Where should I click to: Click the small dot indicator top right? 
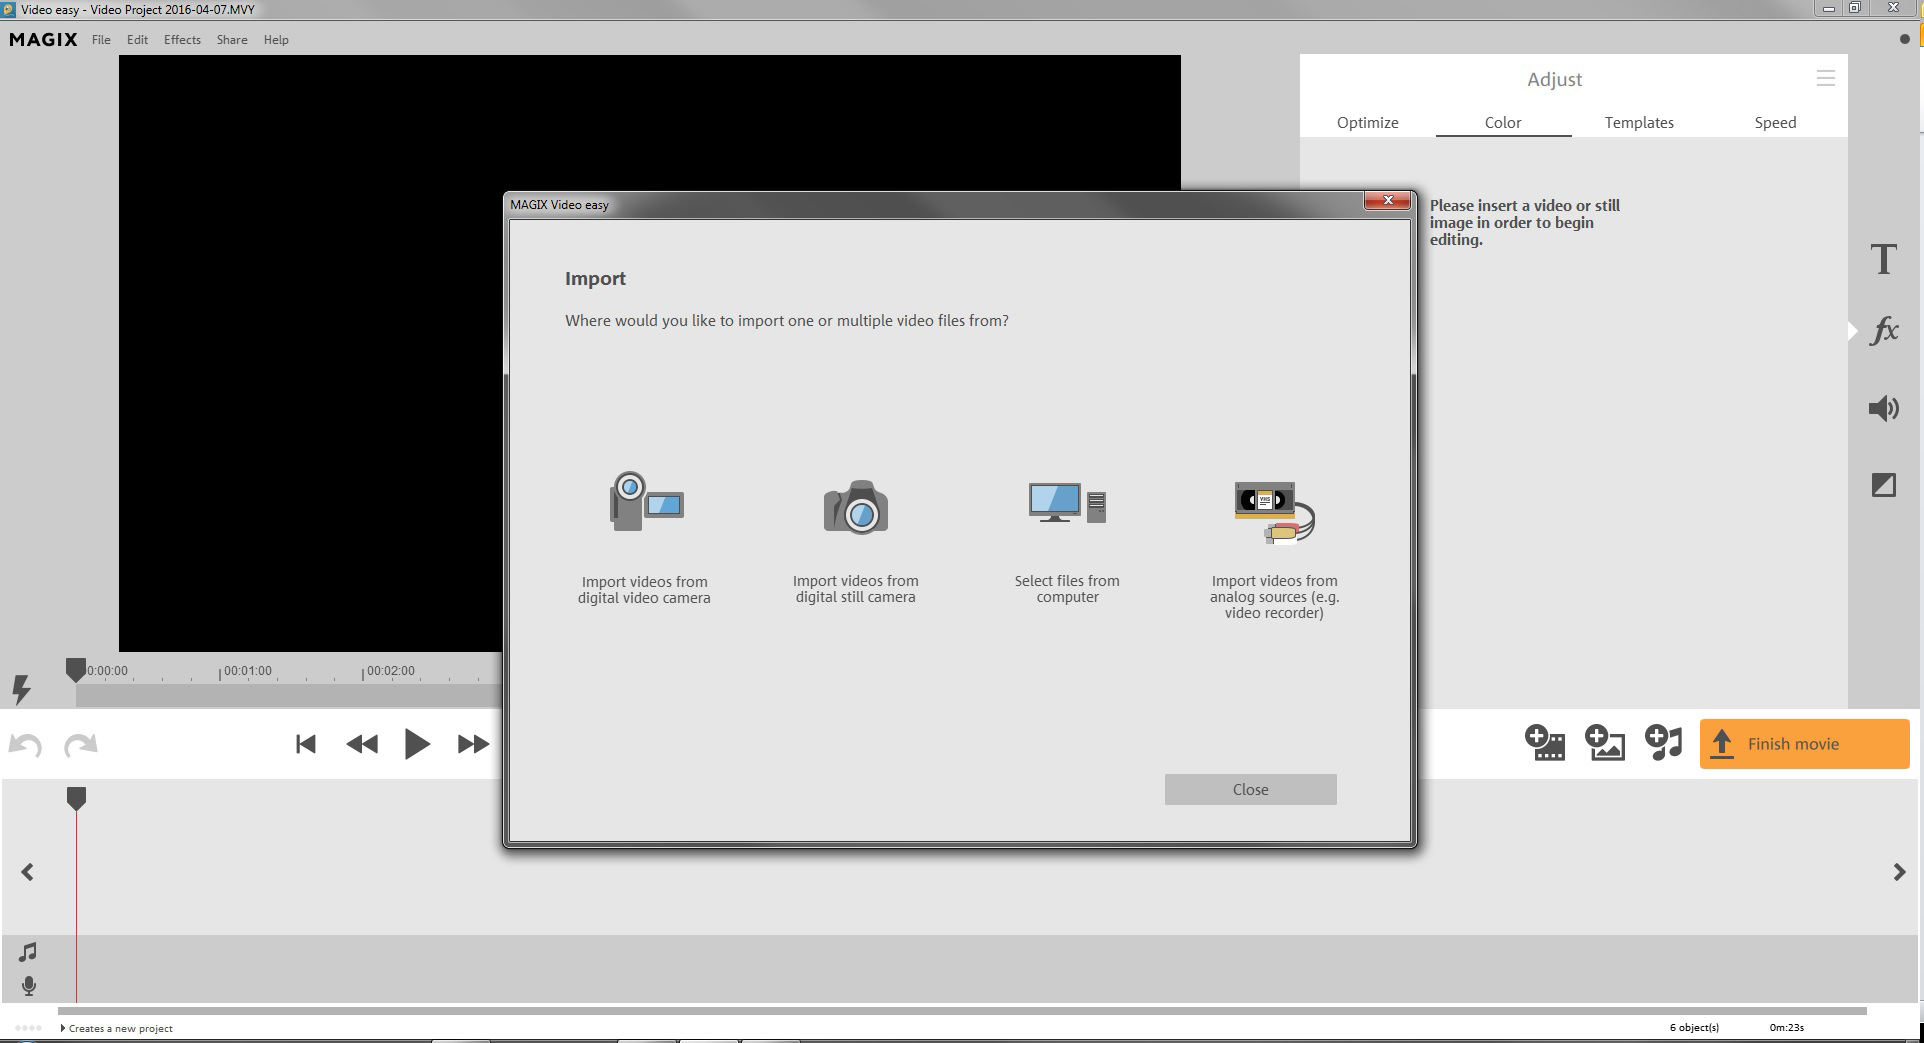tap(1904, 40)
